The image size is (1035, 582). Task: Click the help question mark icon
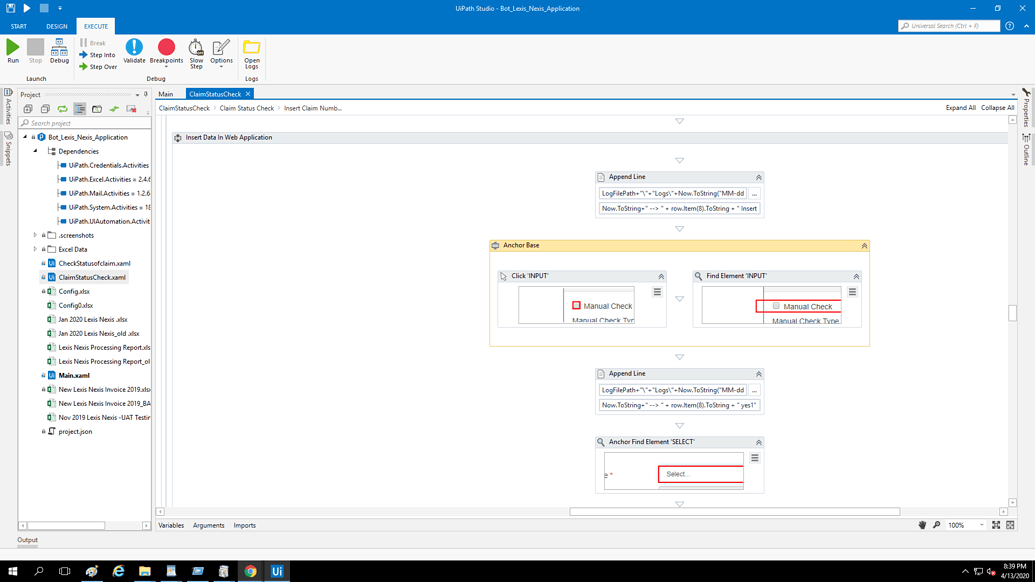[x=1010, y=26]
